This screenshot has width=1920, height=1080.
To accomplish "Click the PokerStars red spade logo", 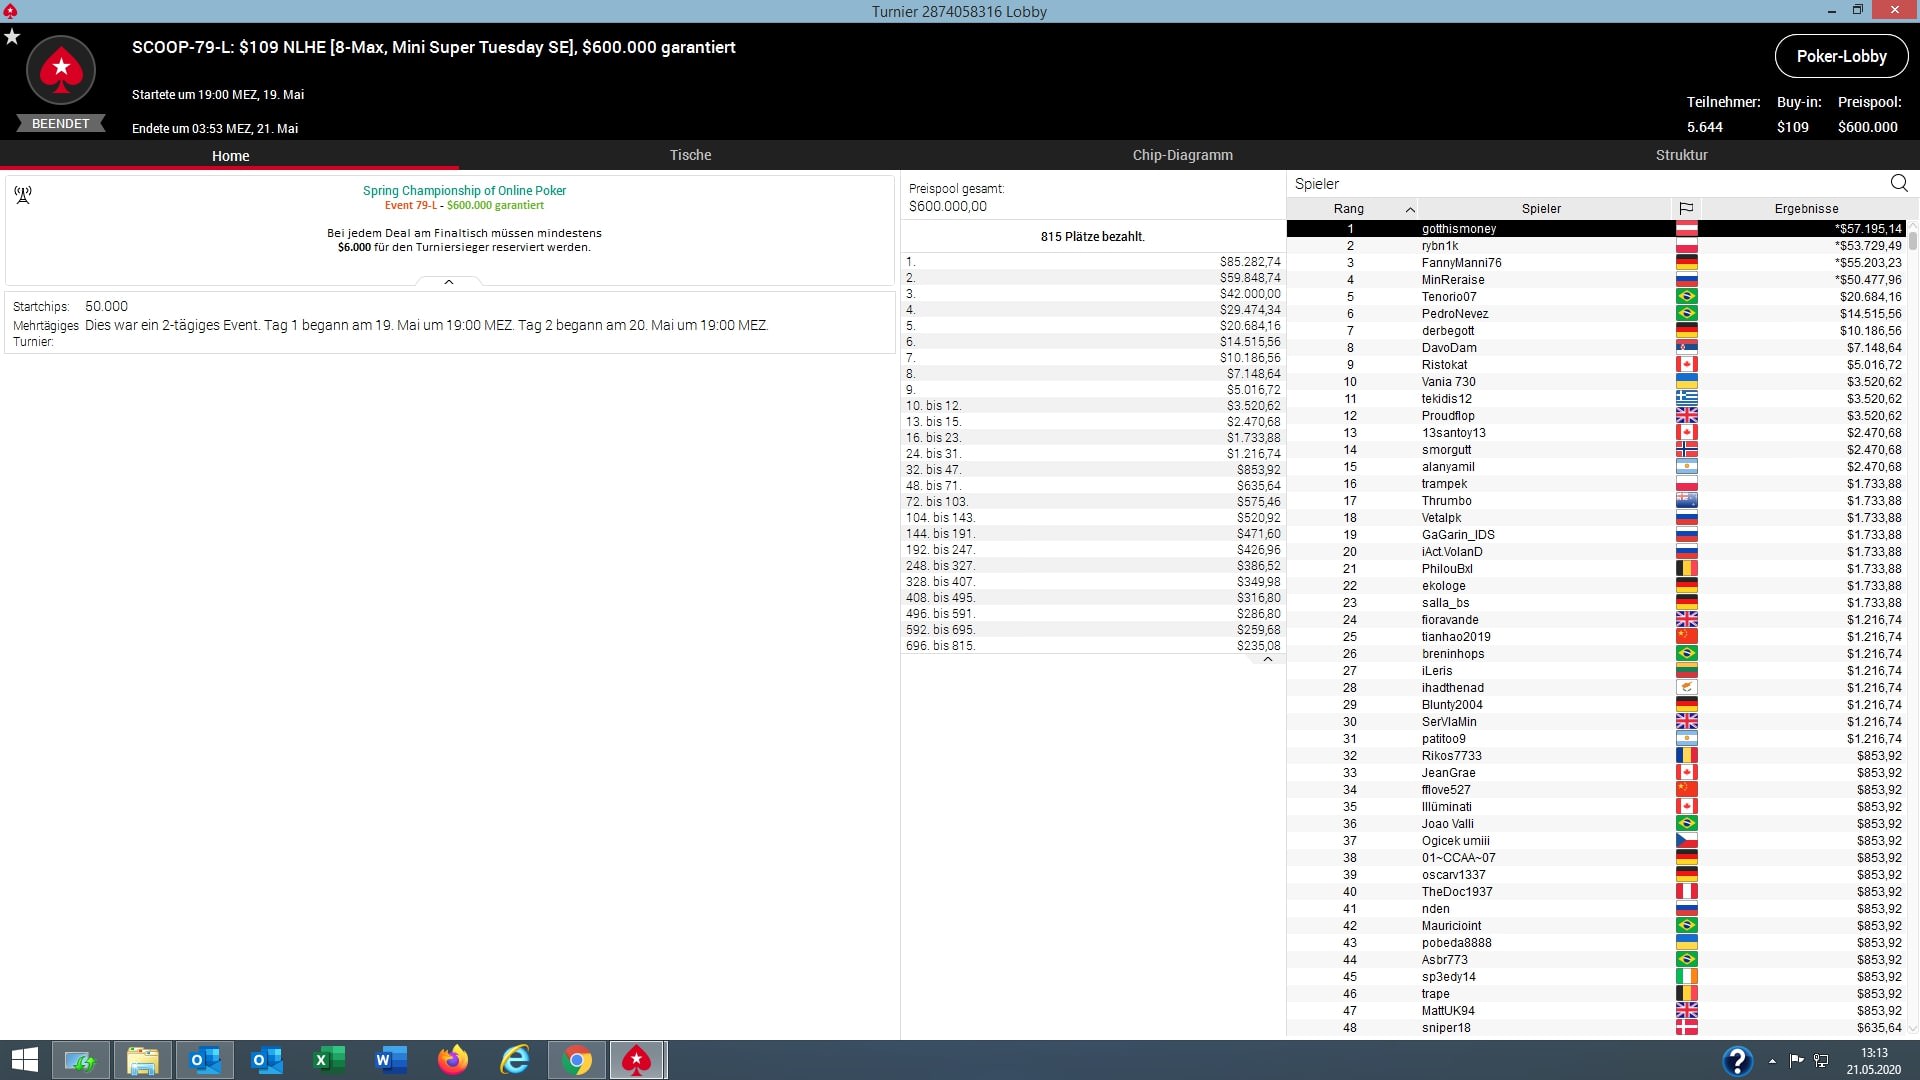I will pos(61,70).
